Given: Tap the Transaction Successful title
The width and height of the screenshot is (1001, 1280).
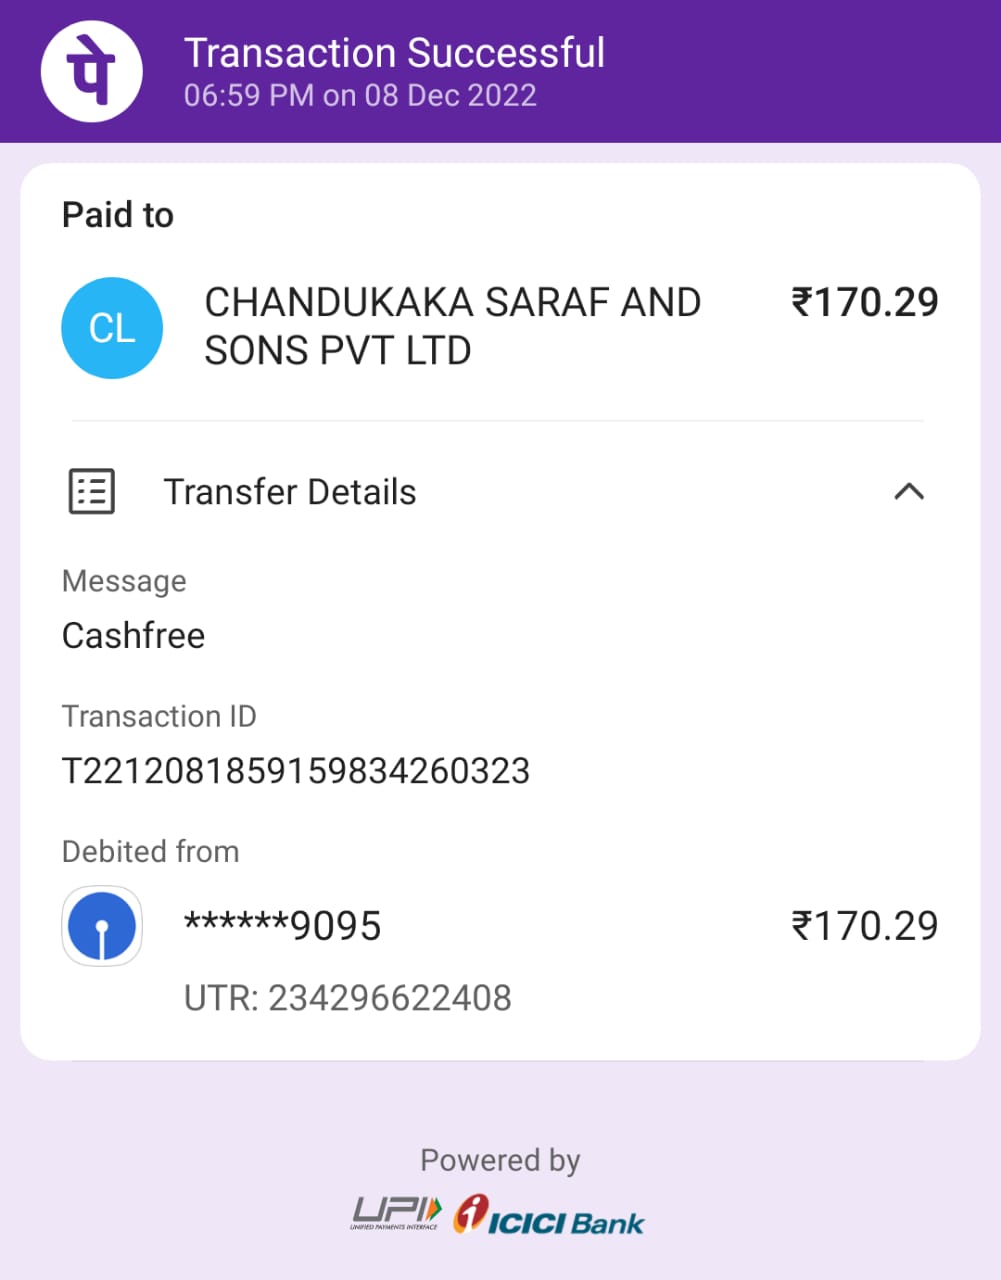Looking at the screenshot, I should pyautogui.click(x=395, y=53).
